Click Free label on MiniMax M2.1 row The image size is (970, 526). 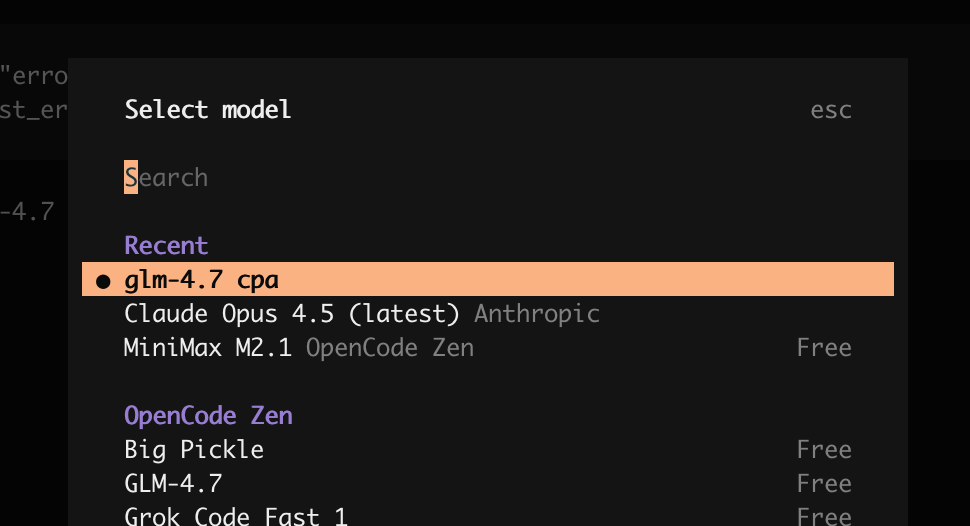(824, 348)
